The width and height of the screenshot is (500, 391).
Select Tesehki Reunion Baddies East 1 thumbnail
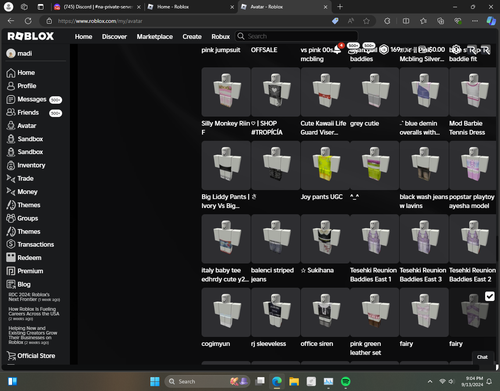pyautogui.click(x=374, y=239)
